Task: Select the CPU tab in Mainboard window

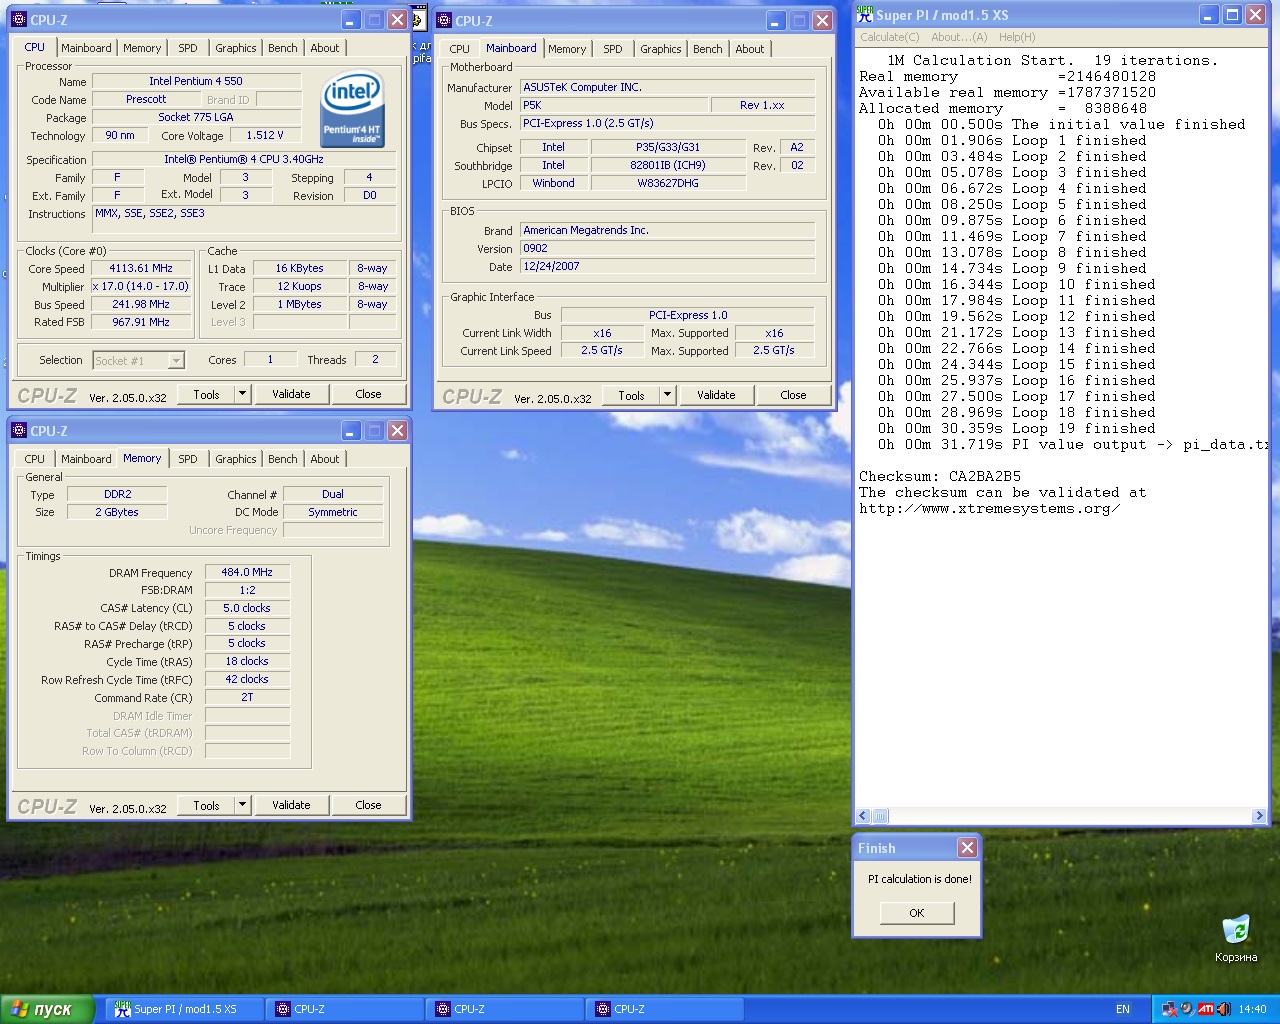Action: pyautogui.click(x=460, y=49)
